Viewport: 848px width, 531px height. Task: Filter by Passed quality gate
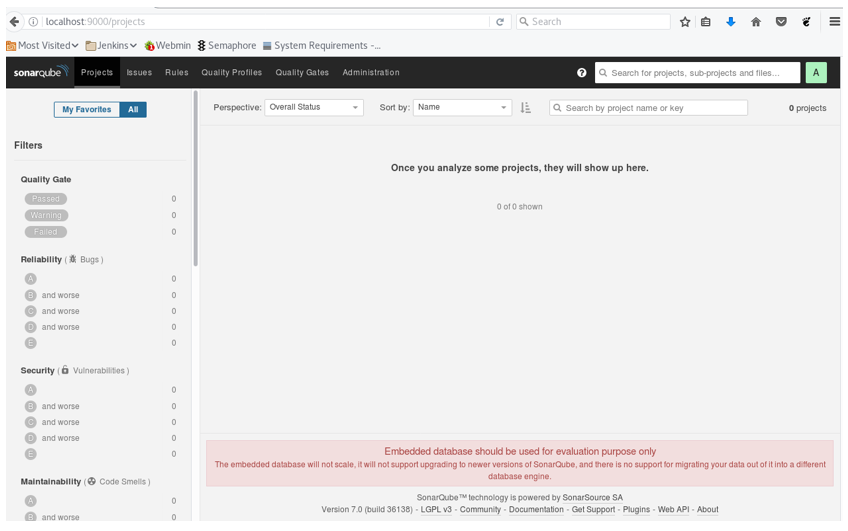[45, 199]
